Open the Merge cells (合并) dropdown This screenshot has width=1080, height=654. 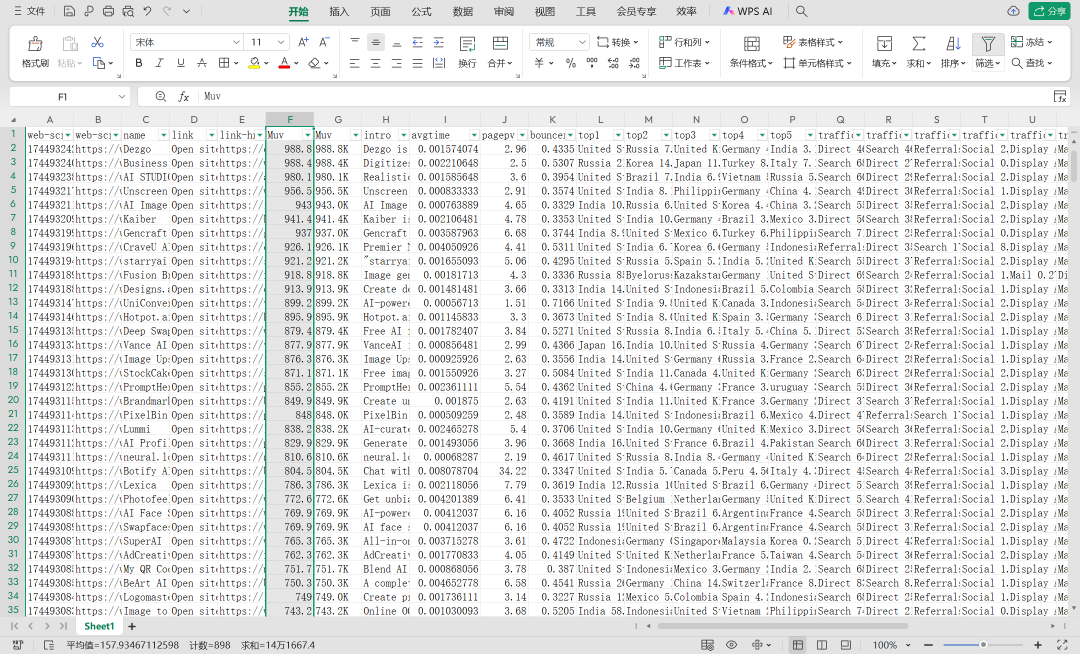500,63
